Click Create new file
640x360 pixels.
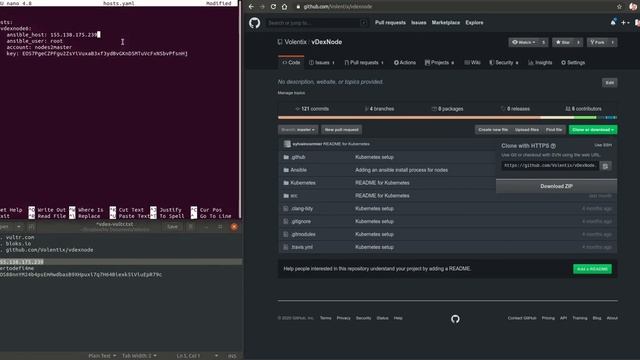[493, 130]
